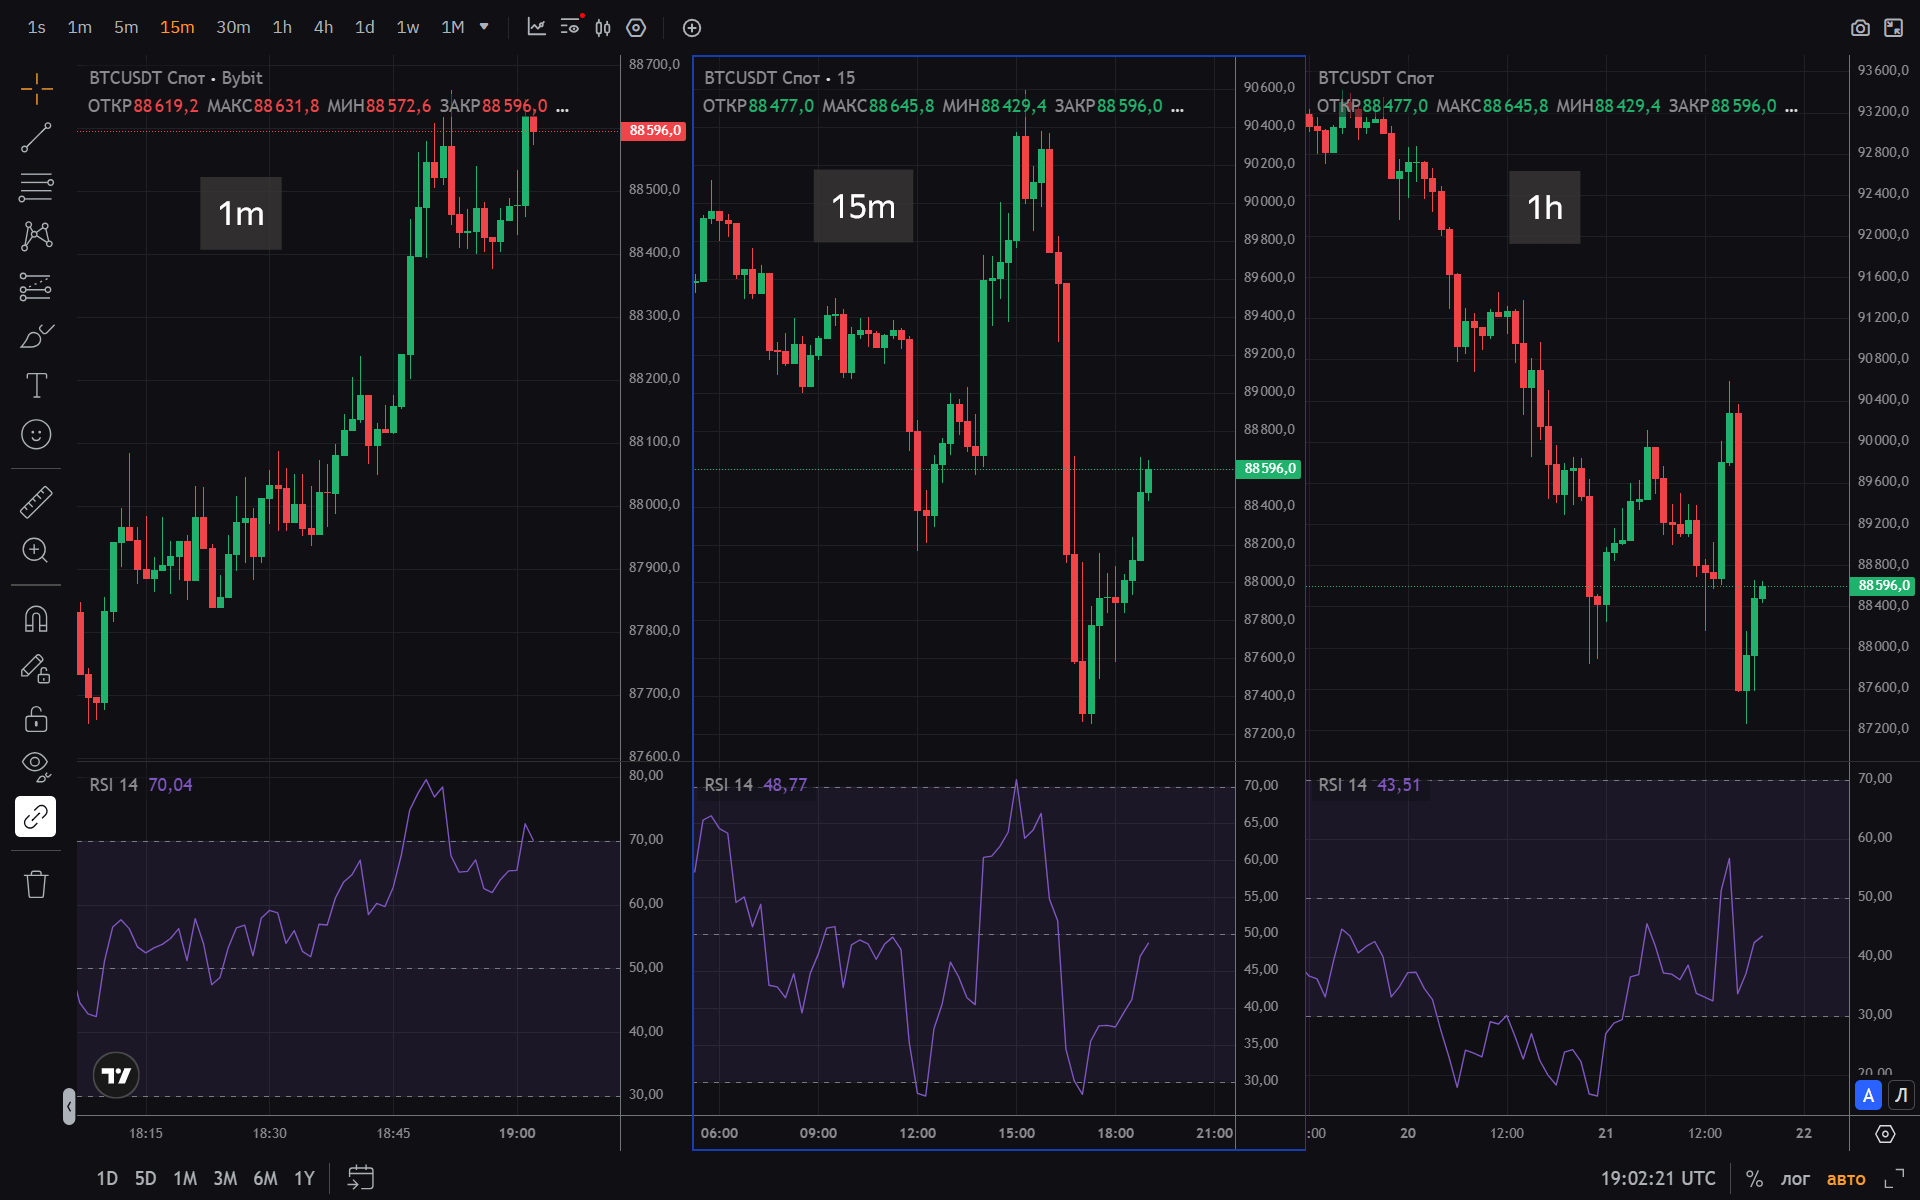Viewport: 1920px width, 1200px height.
Task: Toggle magnet snap mode in the sidebar
Action: click(x=36, y=619)
